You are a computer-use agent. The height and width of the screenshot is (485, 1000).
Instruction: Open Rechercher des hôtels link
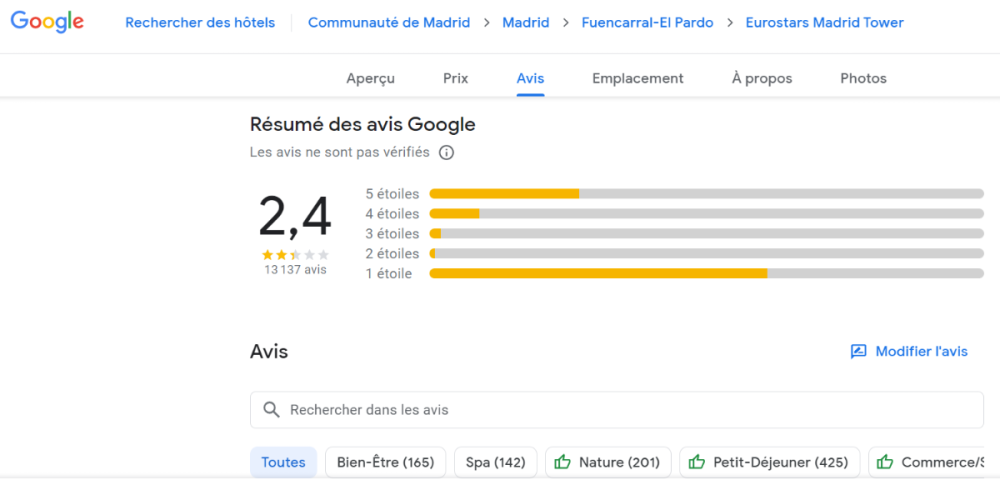(x=200, y=22)
